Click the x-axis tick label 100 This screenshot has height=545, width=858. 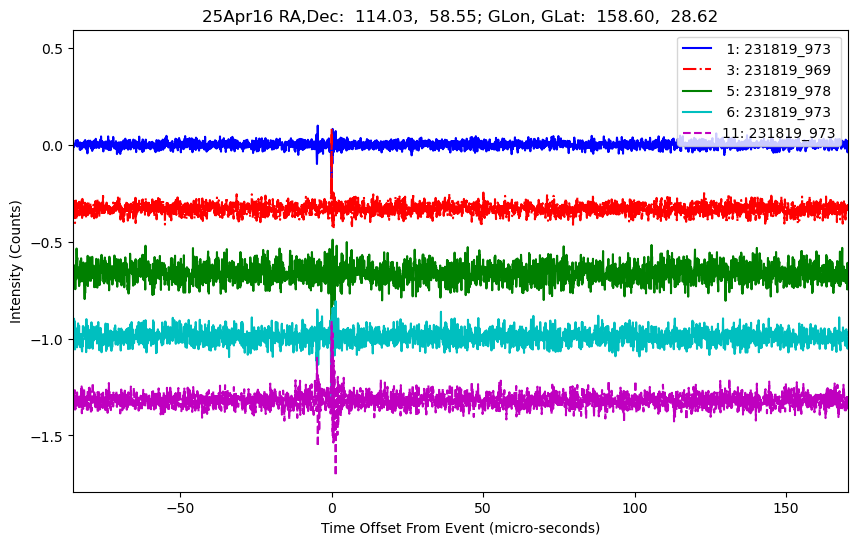click(634, 507)
